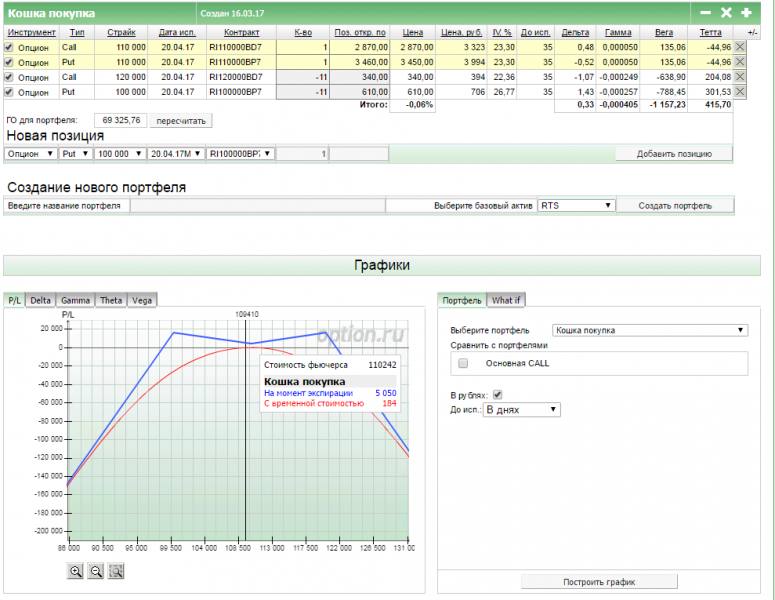Remove the Put 110 000 position row
This screenshot has height=600, width=775.
coord(740,62)
